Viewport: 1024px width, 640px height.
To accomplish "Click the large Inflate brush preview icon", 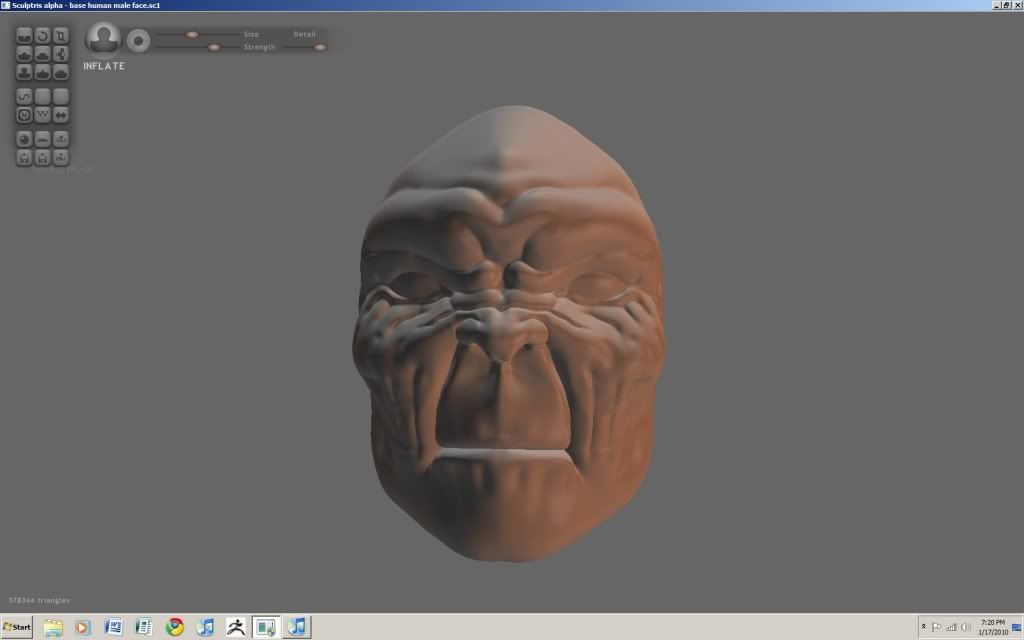I will 103,39.
